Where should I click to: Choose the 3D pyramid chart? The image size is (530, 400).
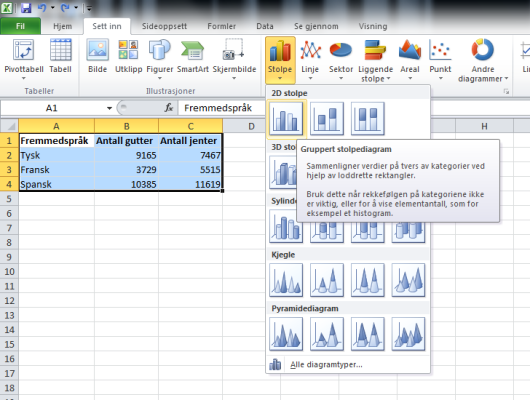point(408,334)
